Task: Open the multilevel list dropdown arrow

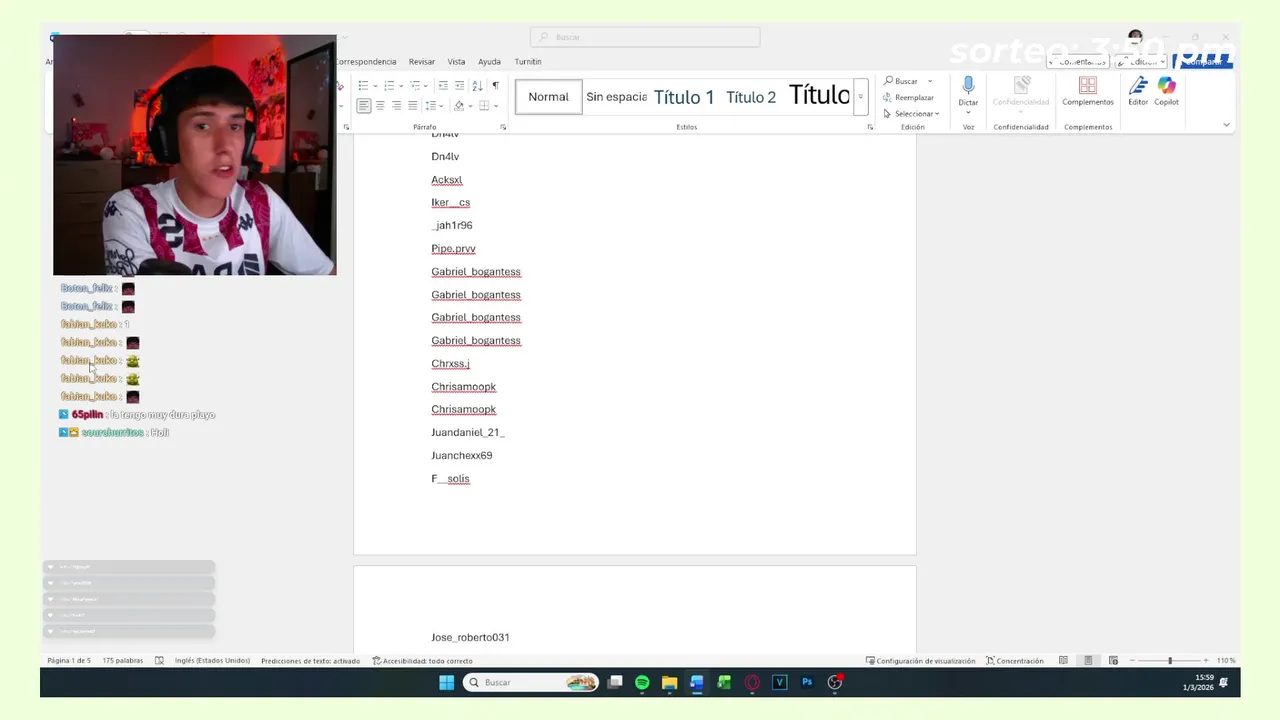Action: pyautogui.click(x=426, y=86)
